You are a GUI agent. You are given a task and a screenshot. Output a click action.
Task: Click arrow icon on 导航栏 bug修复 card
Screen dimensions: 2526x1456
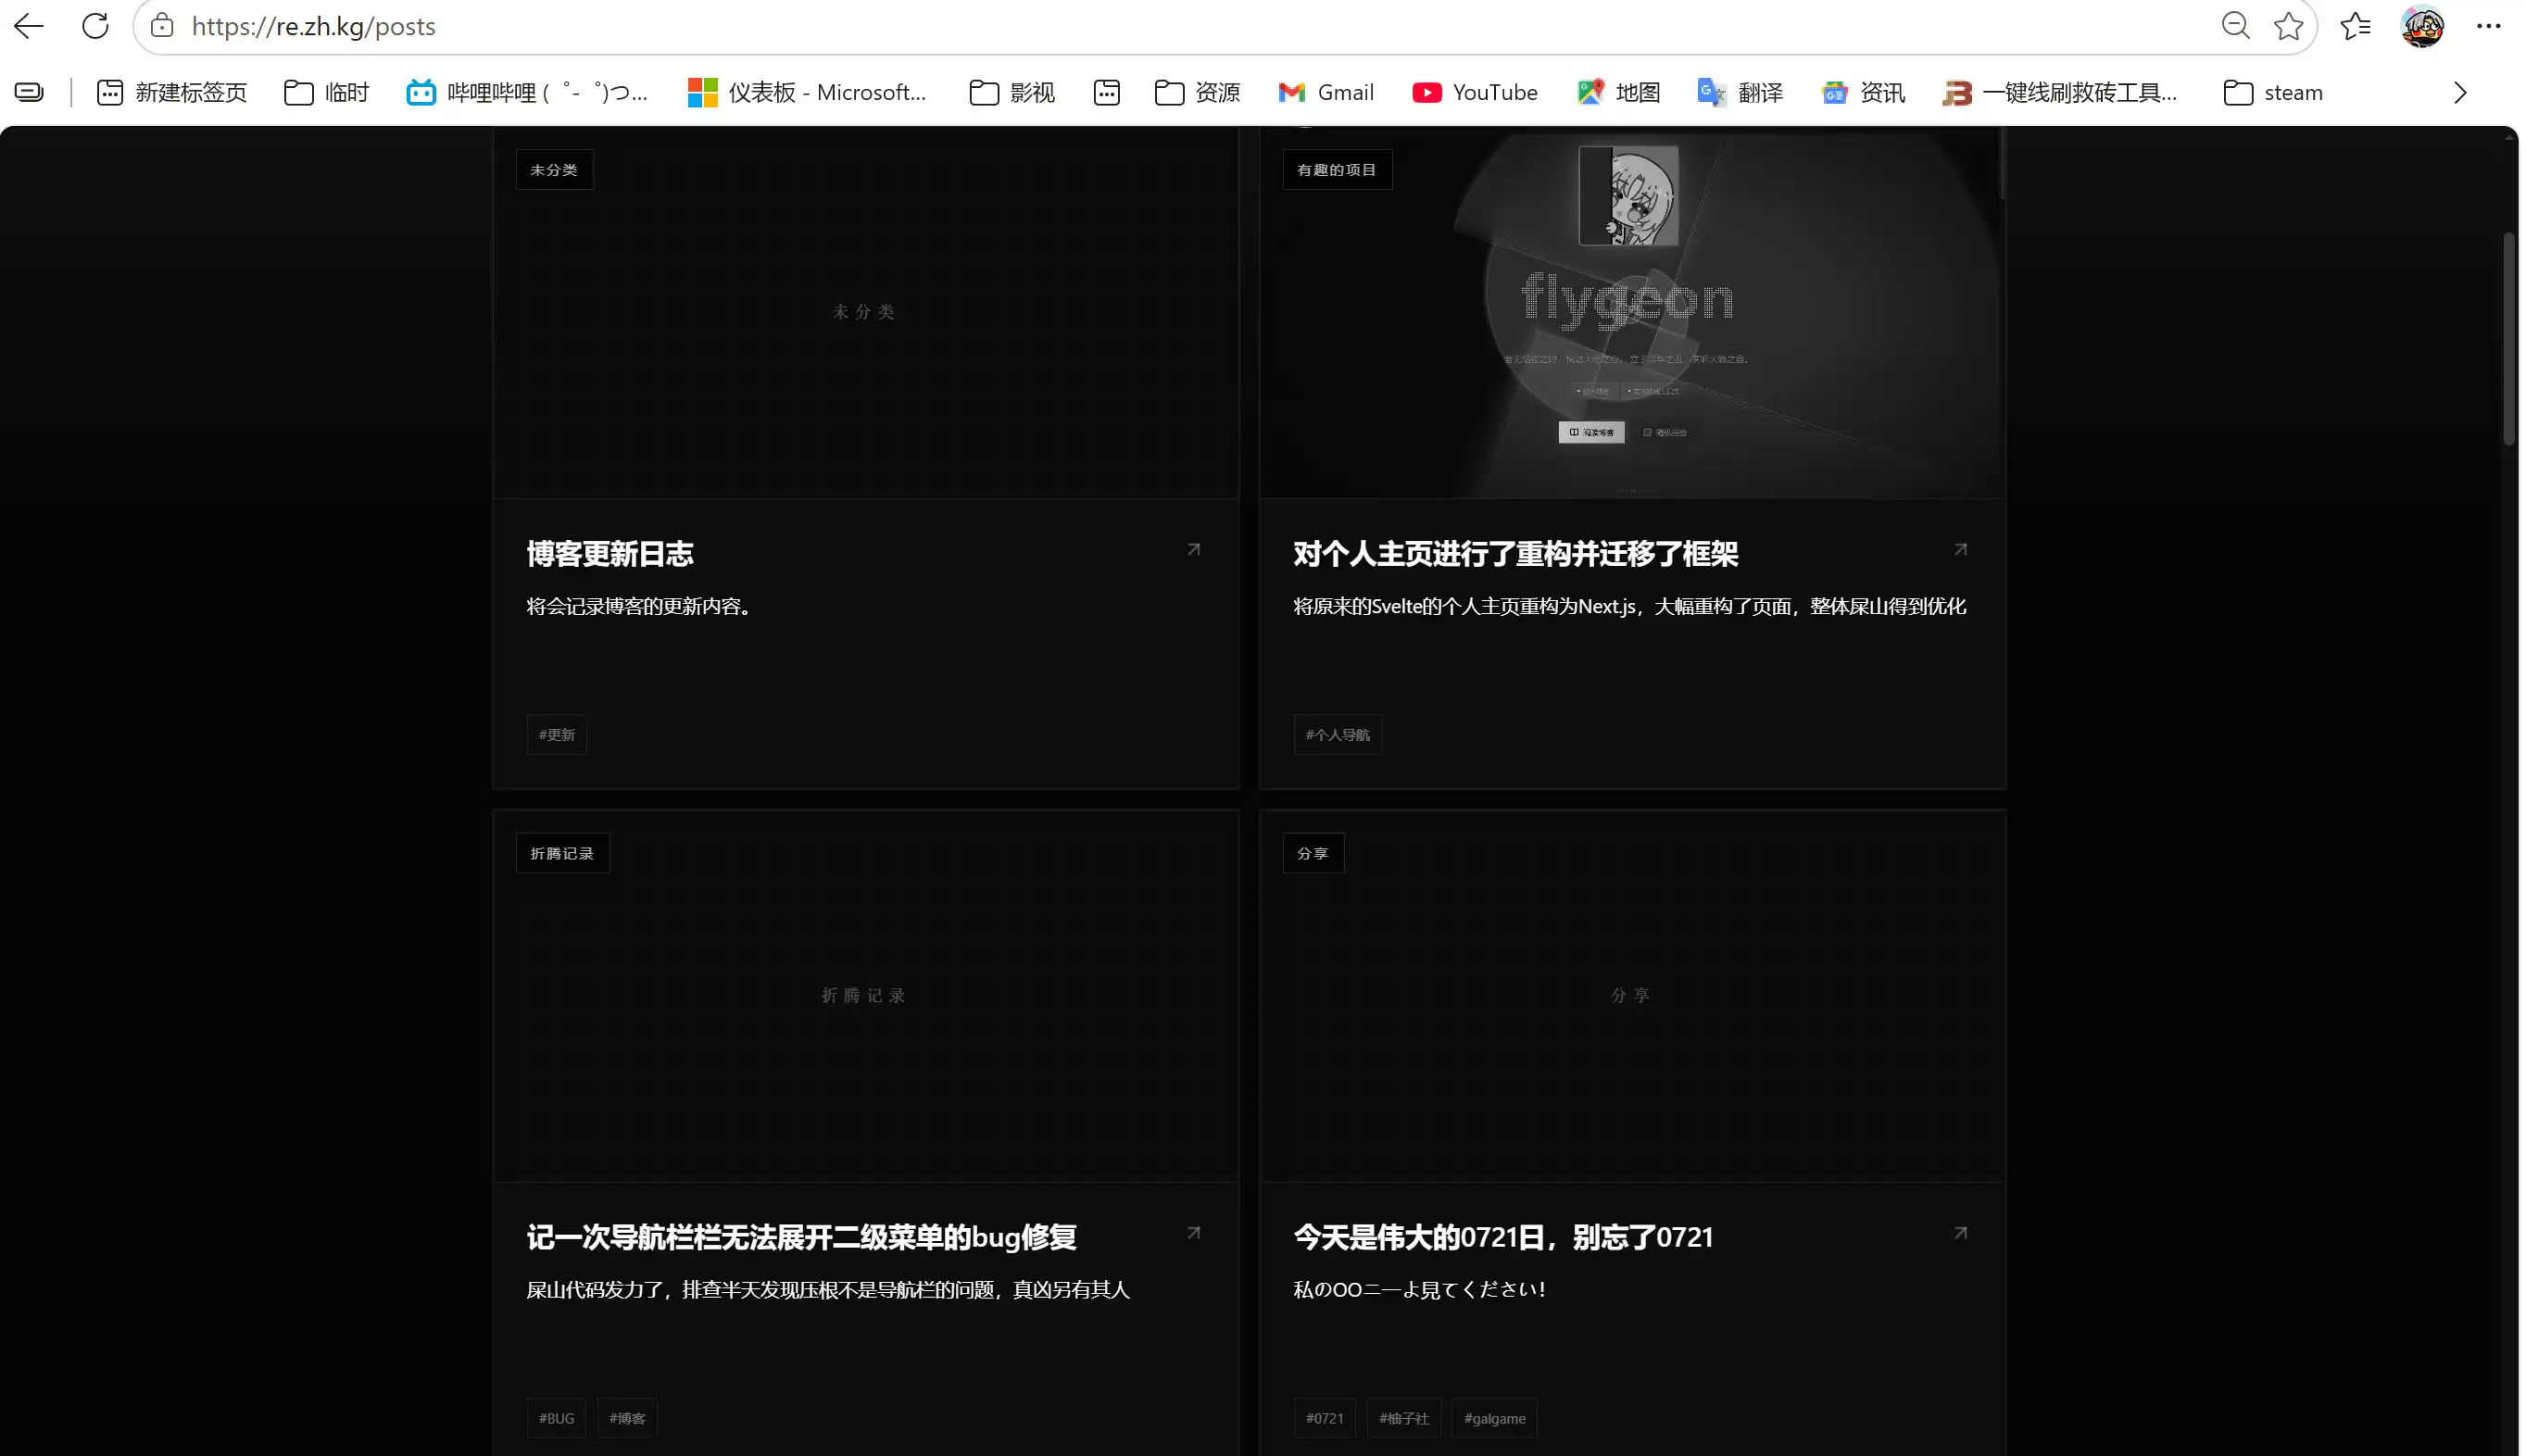click(x=1193, y=1233)
